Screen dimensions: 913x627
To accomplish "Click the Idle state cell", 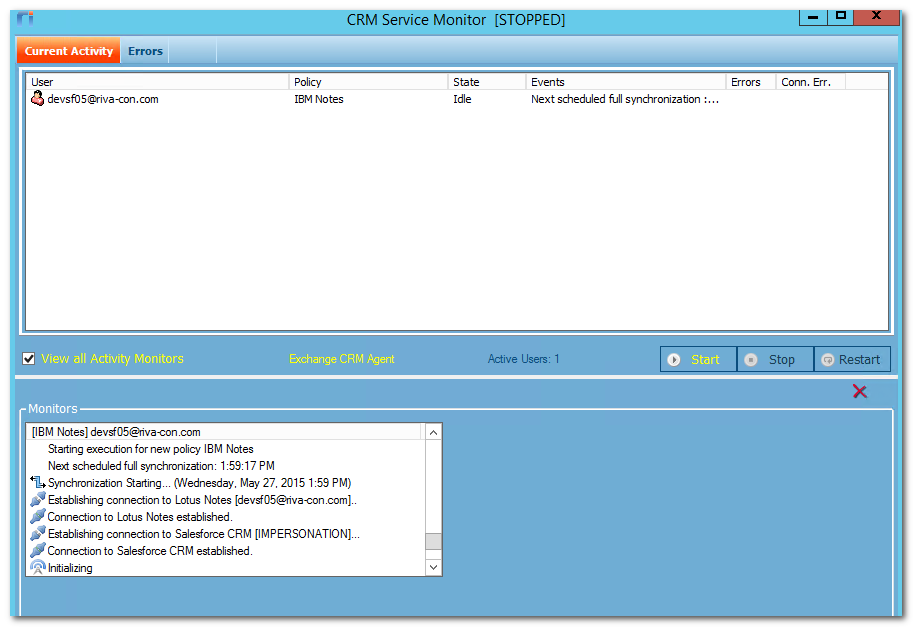I will pyautogui.click(x=462, y=99).
